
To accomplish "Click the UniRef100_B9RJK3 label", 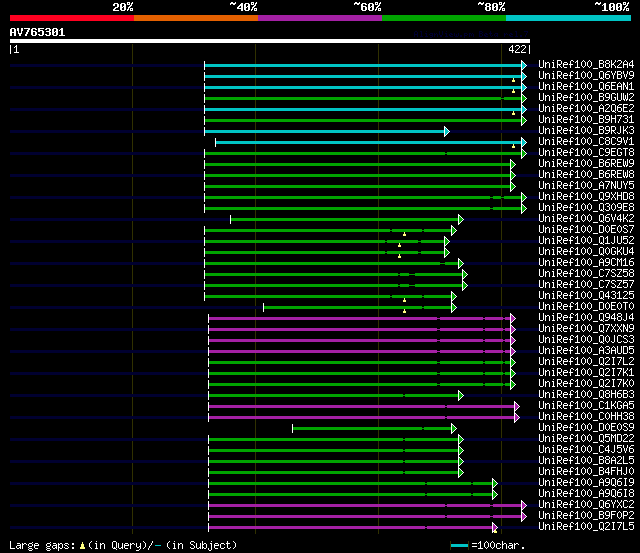I will click(x=586, y=131).
